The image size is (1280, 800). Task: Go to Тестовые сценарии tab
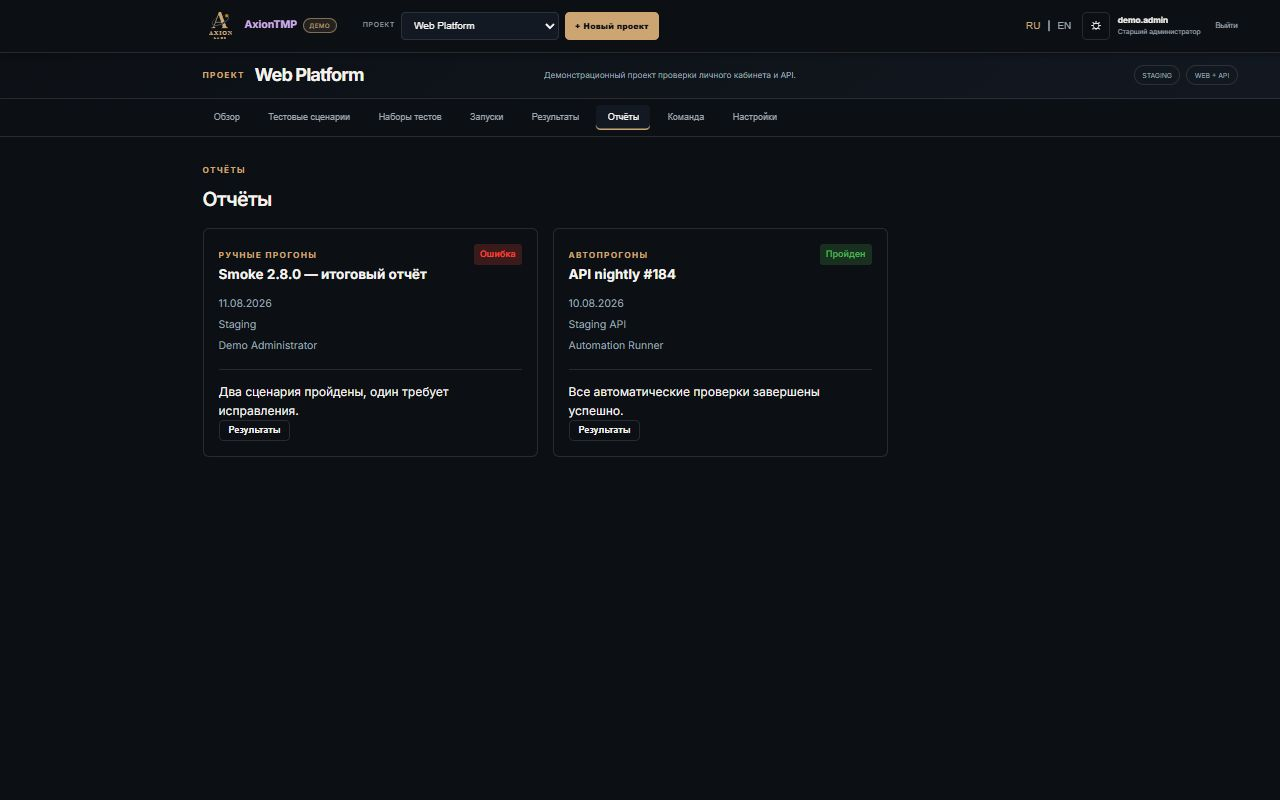coord(309,117)
